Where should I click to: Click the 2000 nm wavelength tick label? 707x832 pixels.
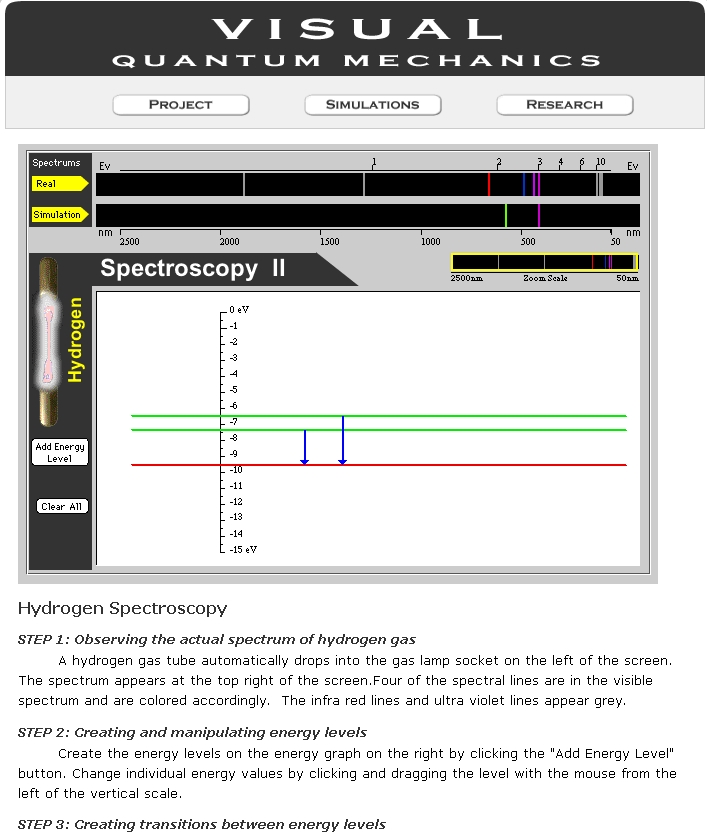[229, 241]
